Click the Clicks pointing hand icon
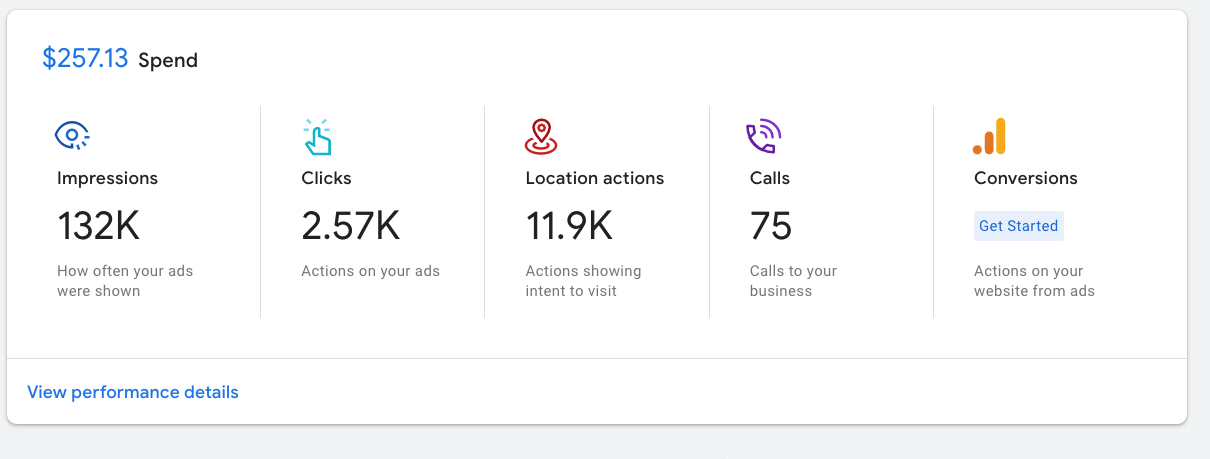Viewport: 1210px width, 459px height. point(317,137)
